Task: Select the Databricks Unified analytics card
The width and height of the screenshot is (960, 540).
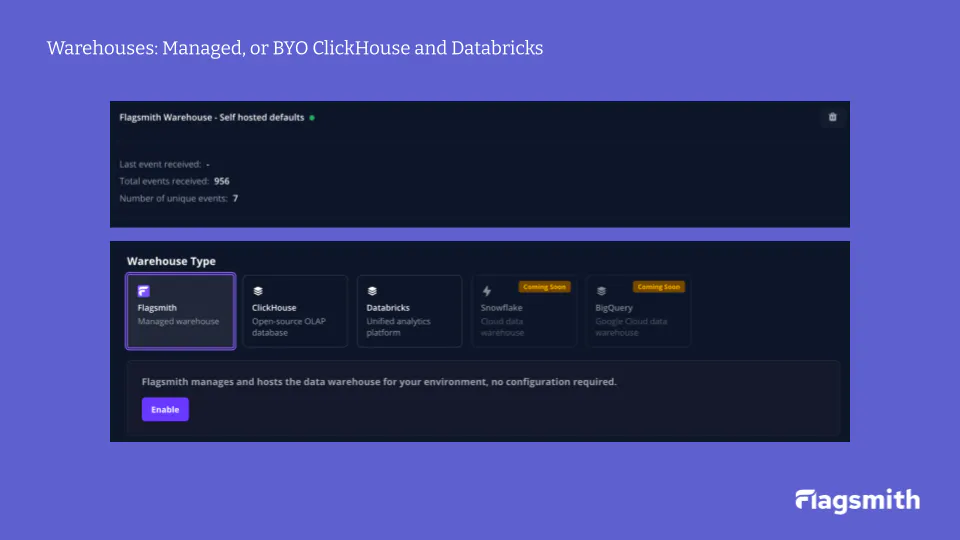Action: coord(410,311)
